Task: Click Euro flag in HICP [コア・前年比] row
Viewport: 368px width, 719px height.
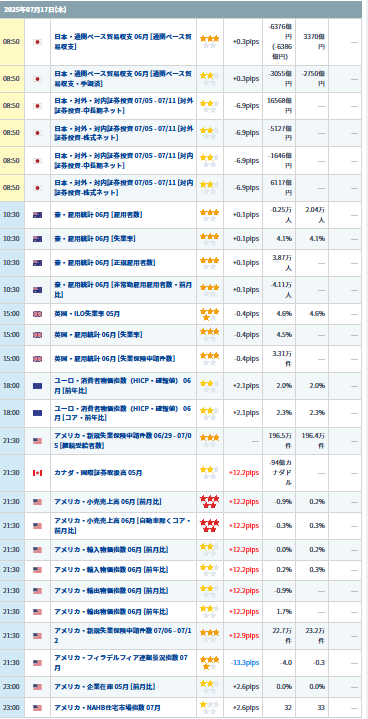Action: coord(38,413)
